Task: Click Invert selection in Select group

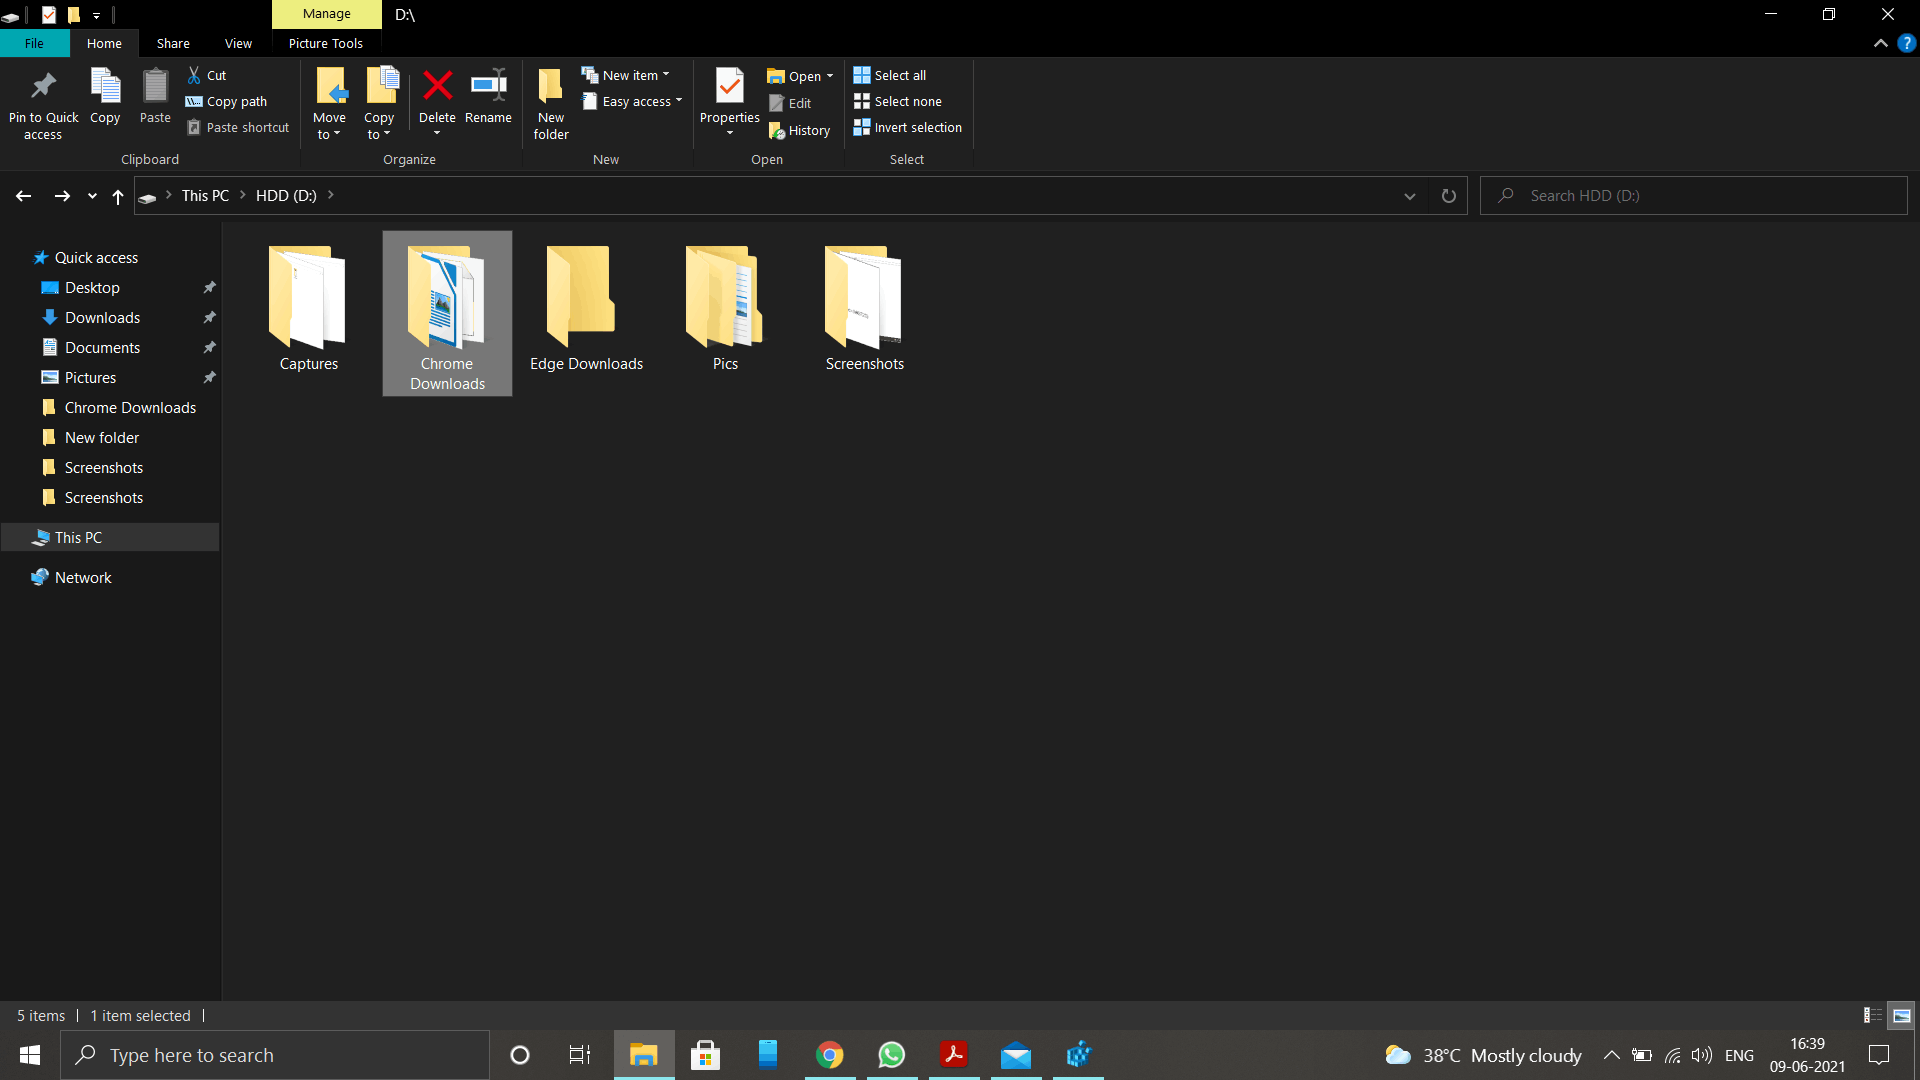Action: pyautogui.click(x=907, y=127)
